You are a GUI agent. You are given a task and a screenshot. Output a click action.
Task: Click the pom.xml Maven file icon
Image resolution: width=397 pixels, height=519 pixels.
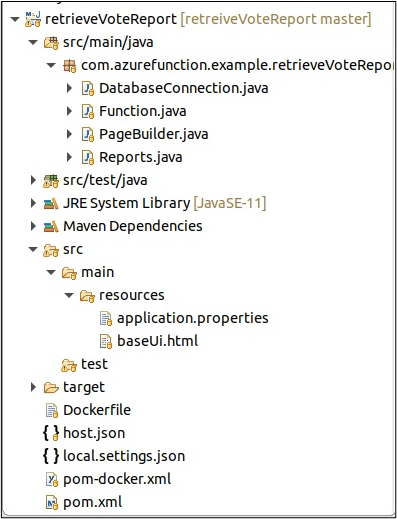click(51, 502)
